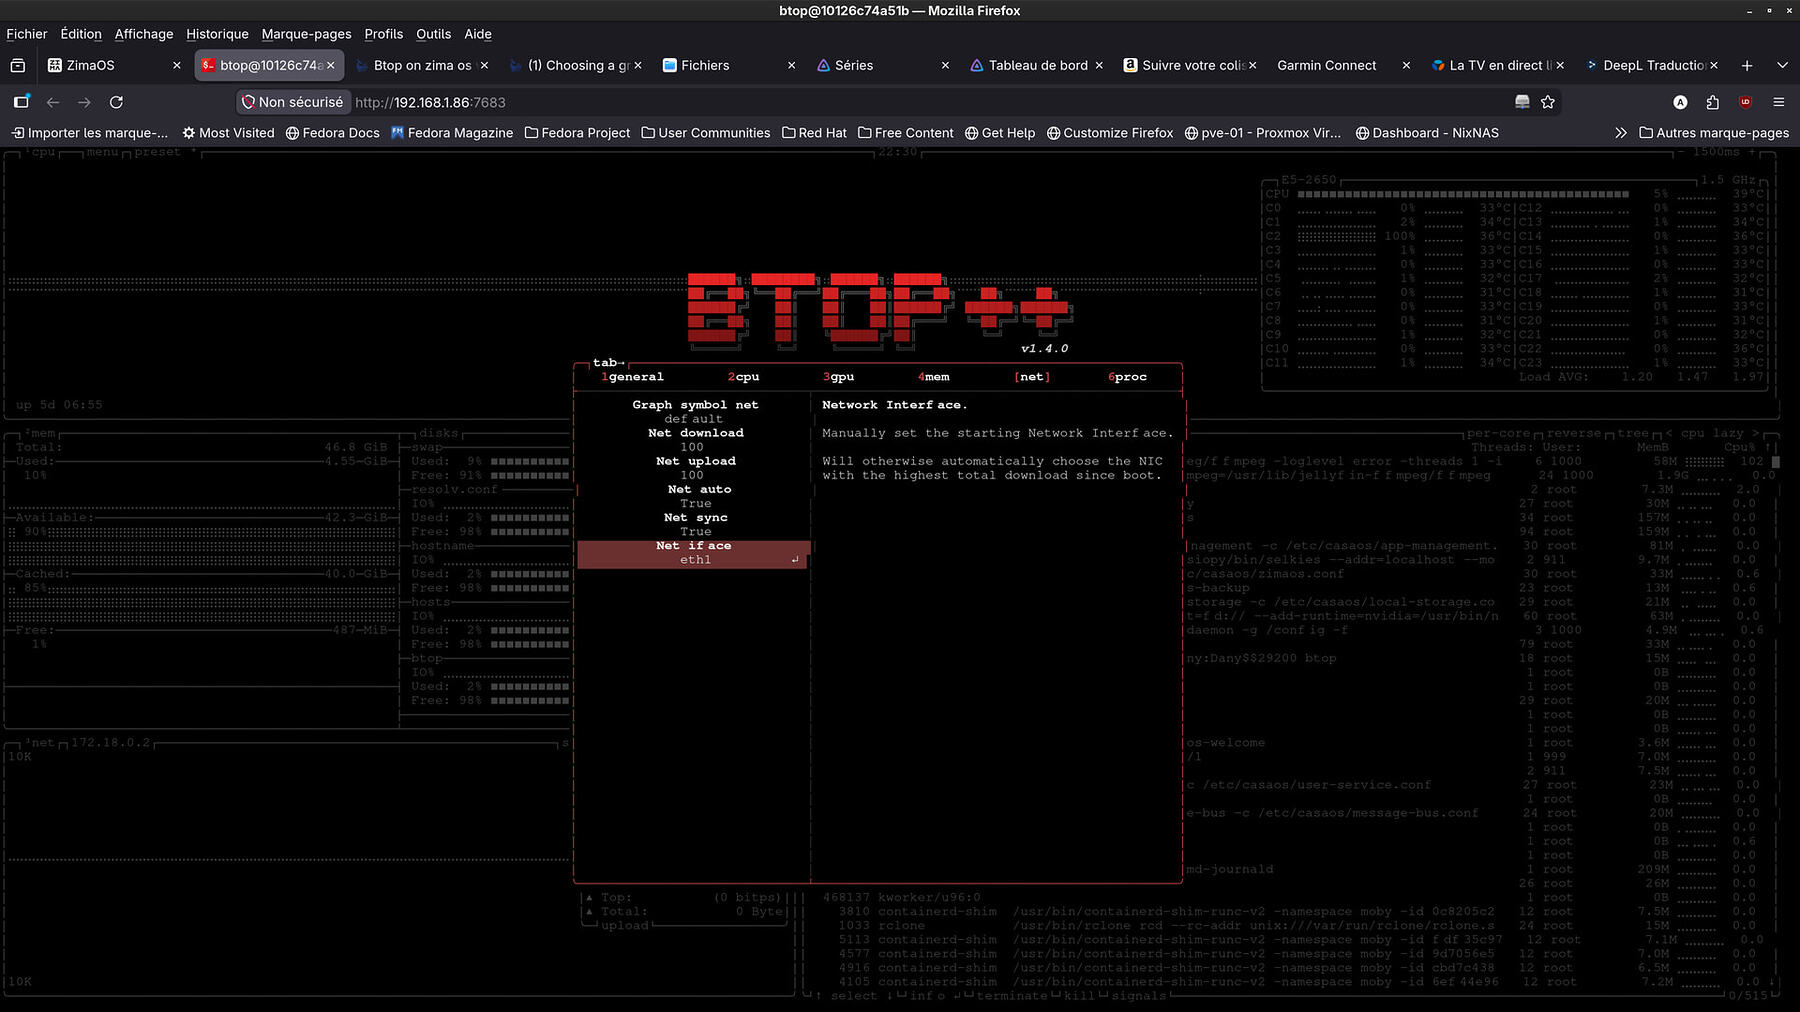The width and height of the screenshot is (1800, 1012).
Task: Open the Firefox account icon
Action: click(x=1680, y=102)
